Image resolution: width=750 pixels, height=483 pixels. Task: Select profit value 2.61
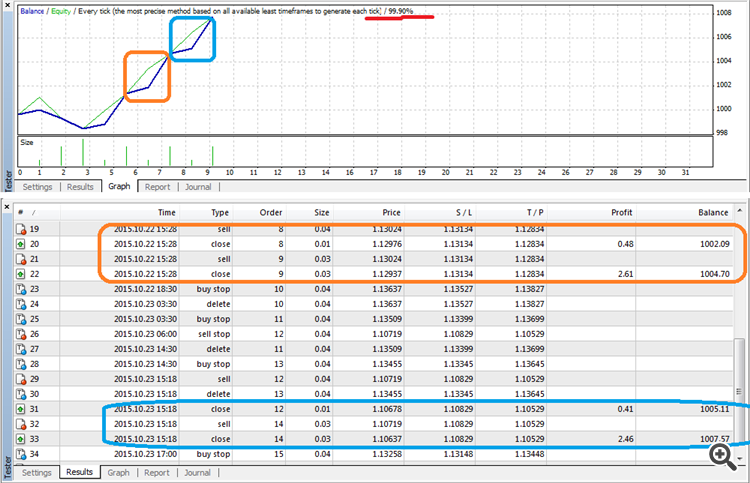[x=625, y=274]
